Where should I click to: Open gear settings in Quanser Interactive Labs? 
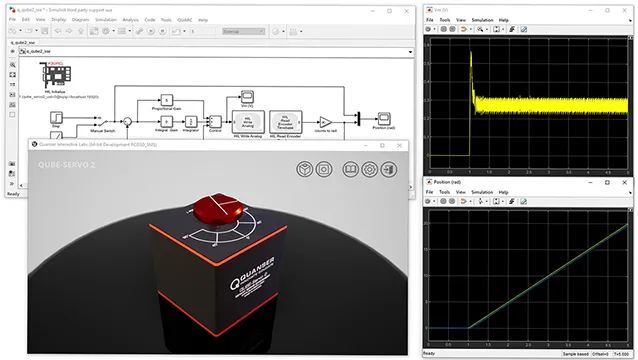point(370,169)
